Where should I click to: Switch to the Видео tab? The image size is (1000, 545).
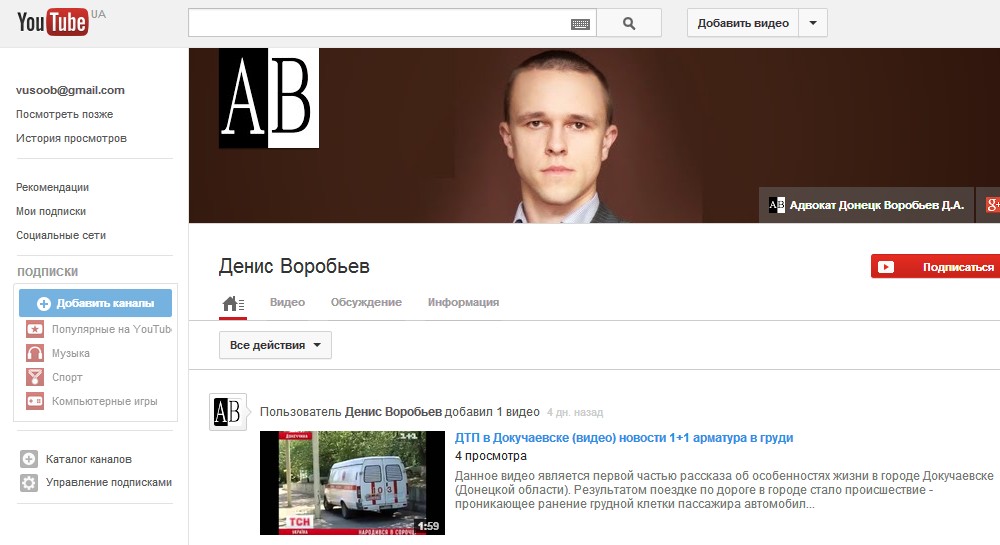point(287,302)
